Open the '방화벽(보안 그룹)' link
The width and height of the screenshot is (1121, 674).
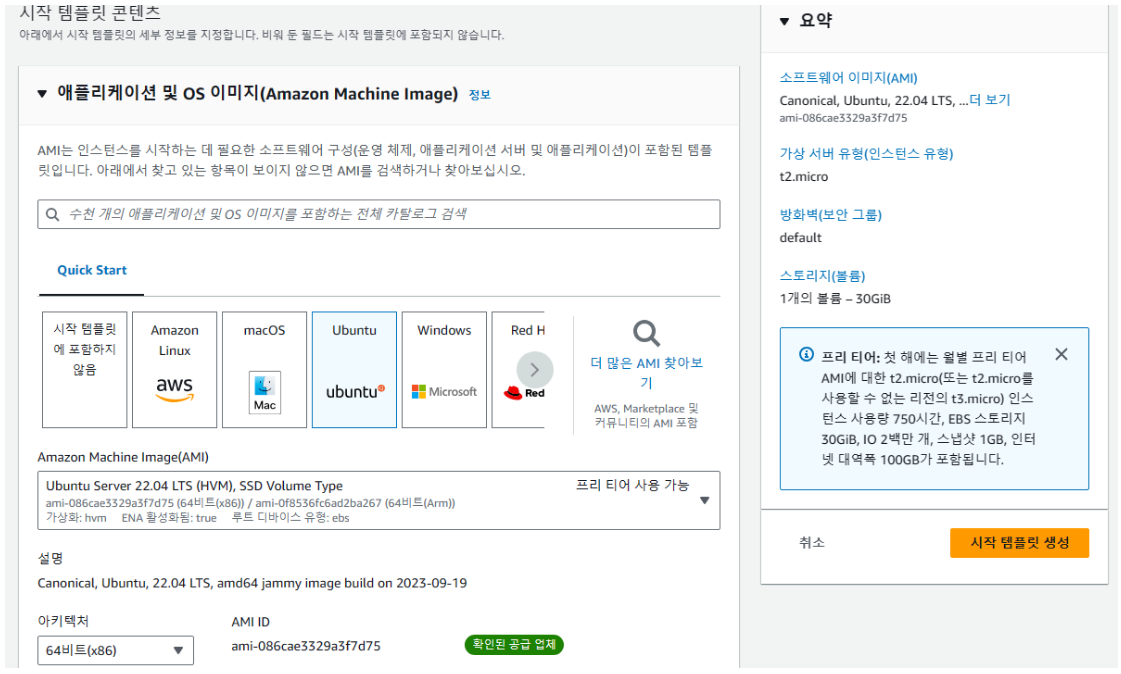(x=830, y=214)
